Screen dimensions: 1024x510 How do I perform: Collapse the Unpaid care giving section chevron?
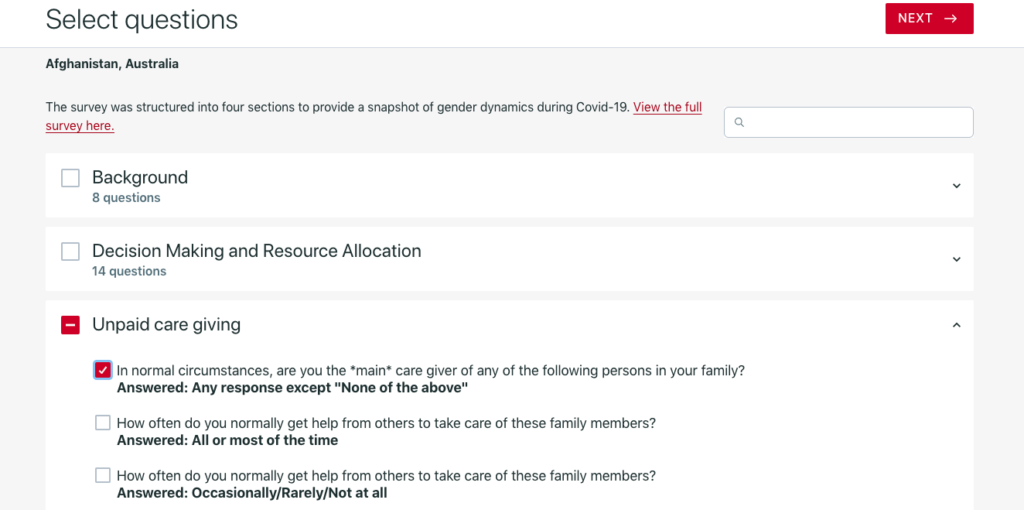pos(956,325)
